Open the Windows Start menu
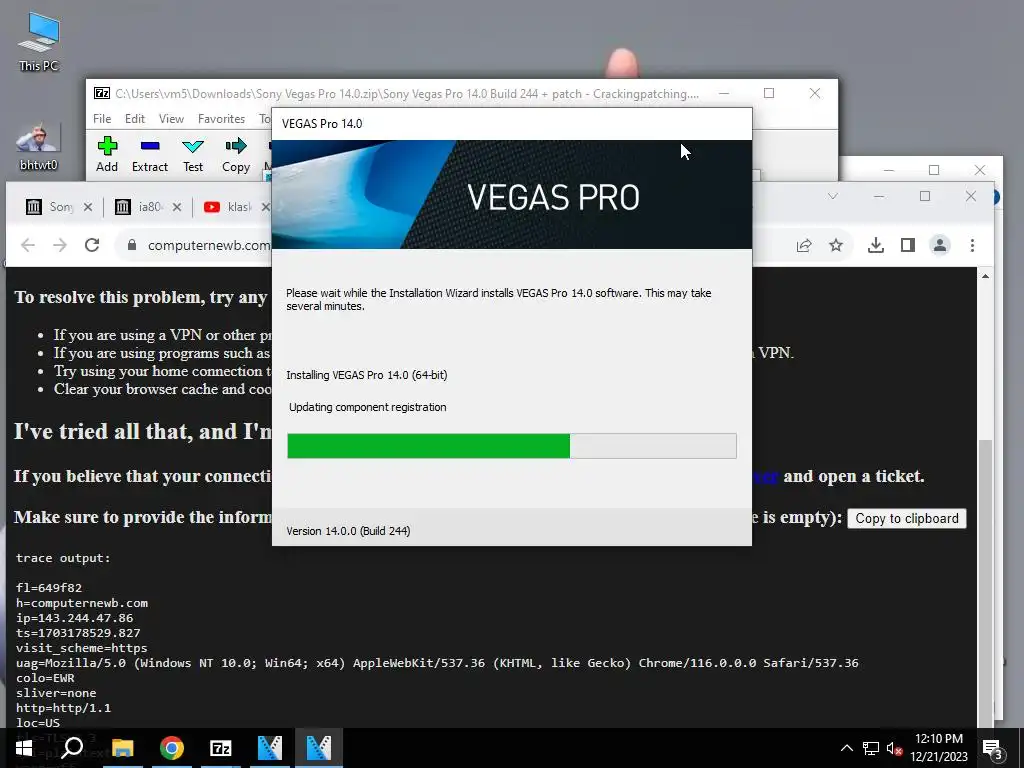The height and width of the screenshot is (768, 1024). [24, 748]
